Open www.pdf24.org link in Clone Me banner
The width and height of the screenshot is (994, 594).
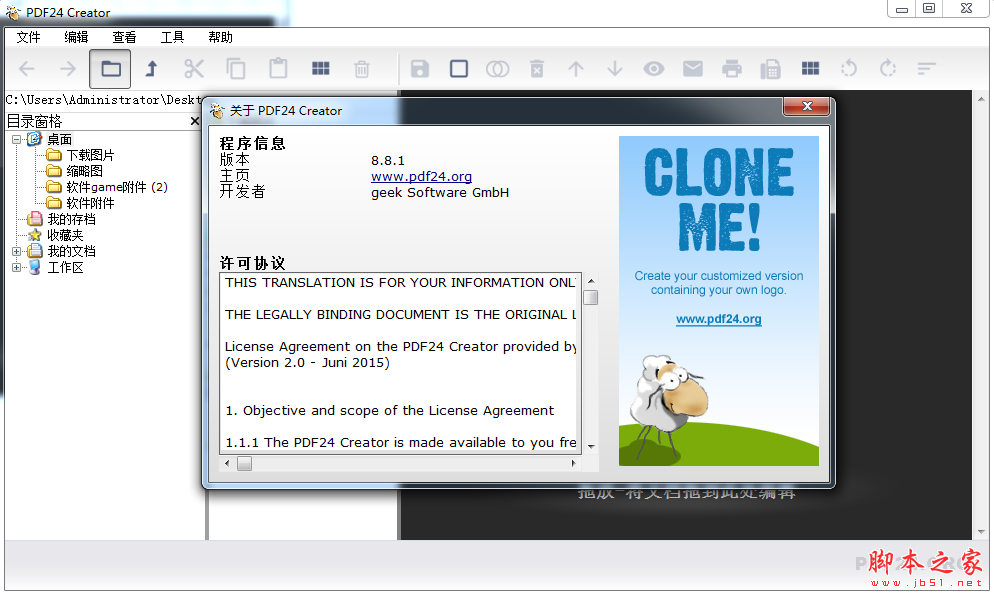coord(719,319)
